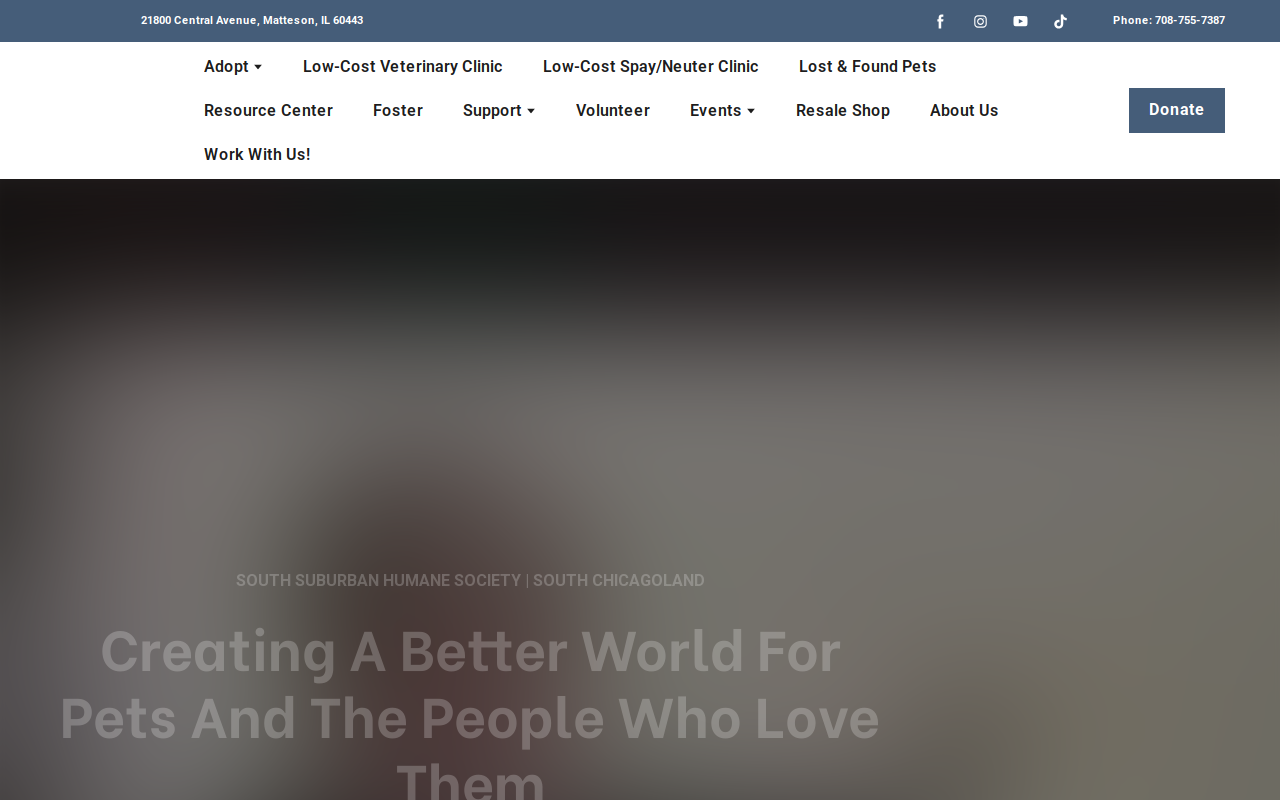Expand the Adopt dropdown menu
Viewport: 1280px width, 800px height.
tap(233, 66)
